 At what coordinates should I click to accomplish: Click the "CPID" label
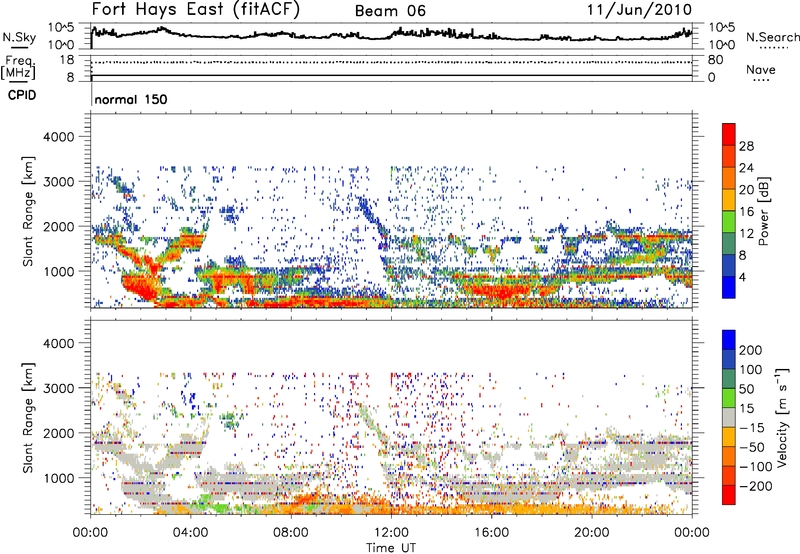[x=22, y=95]
